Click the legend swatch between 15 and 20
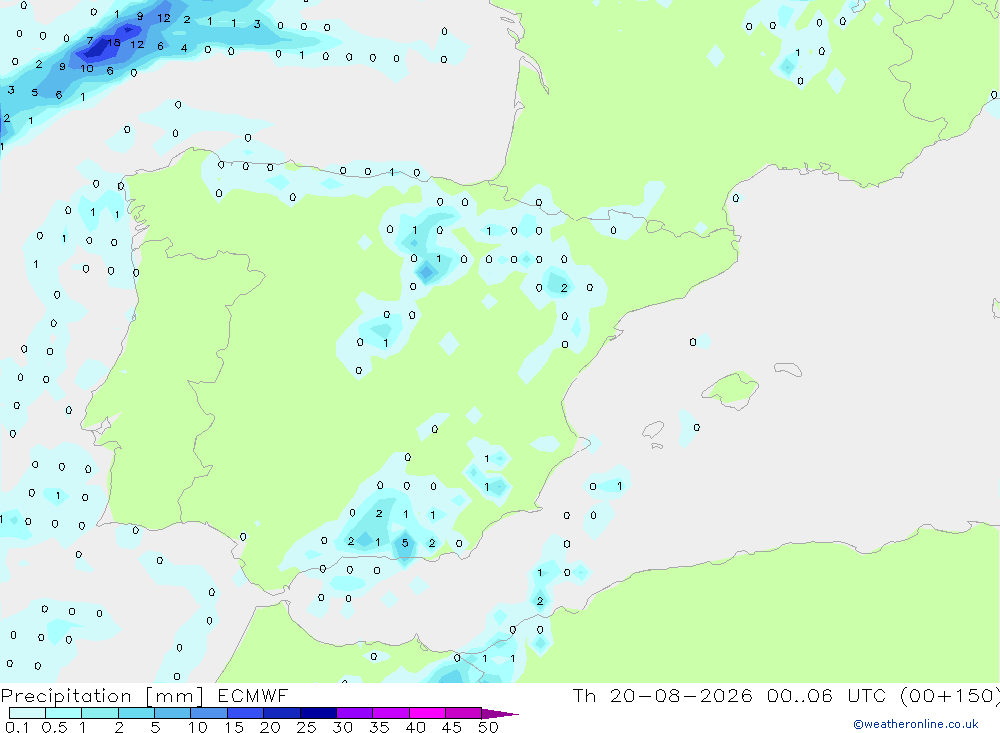 coord(246,713)
